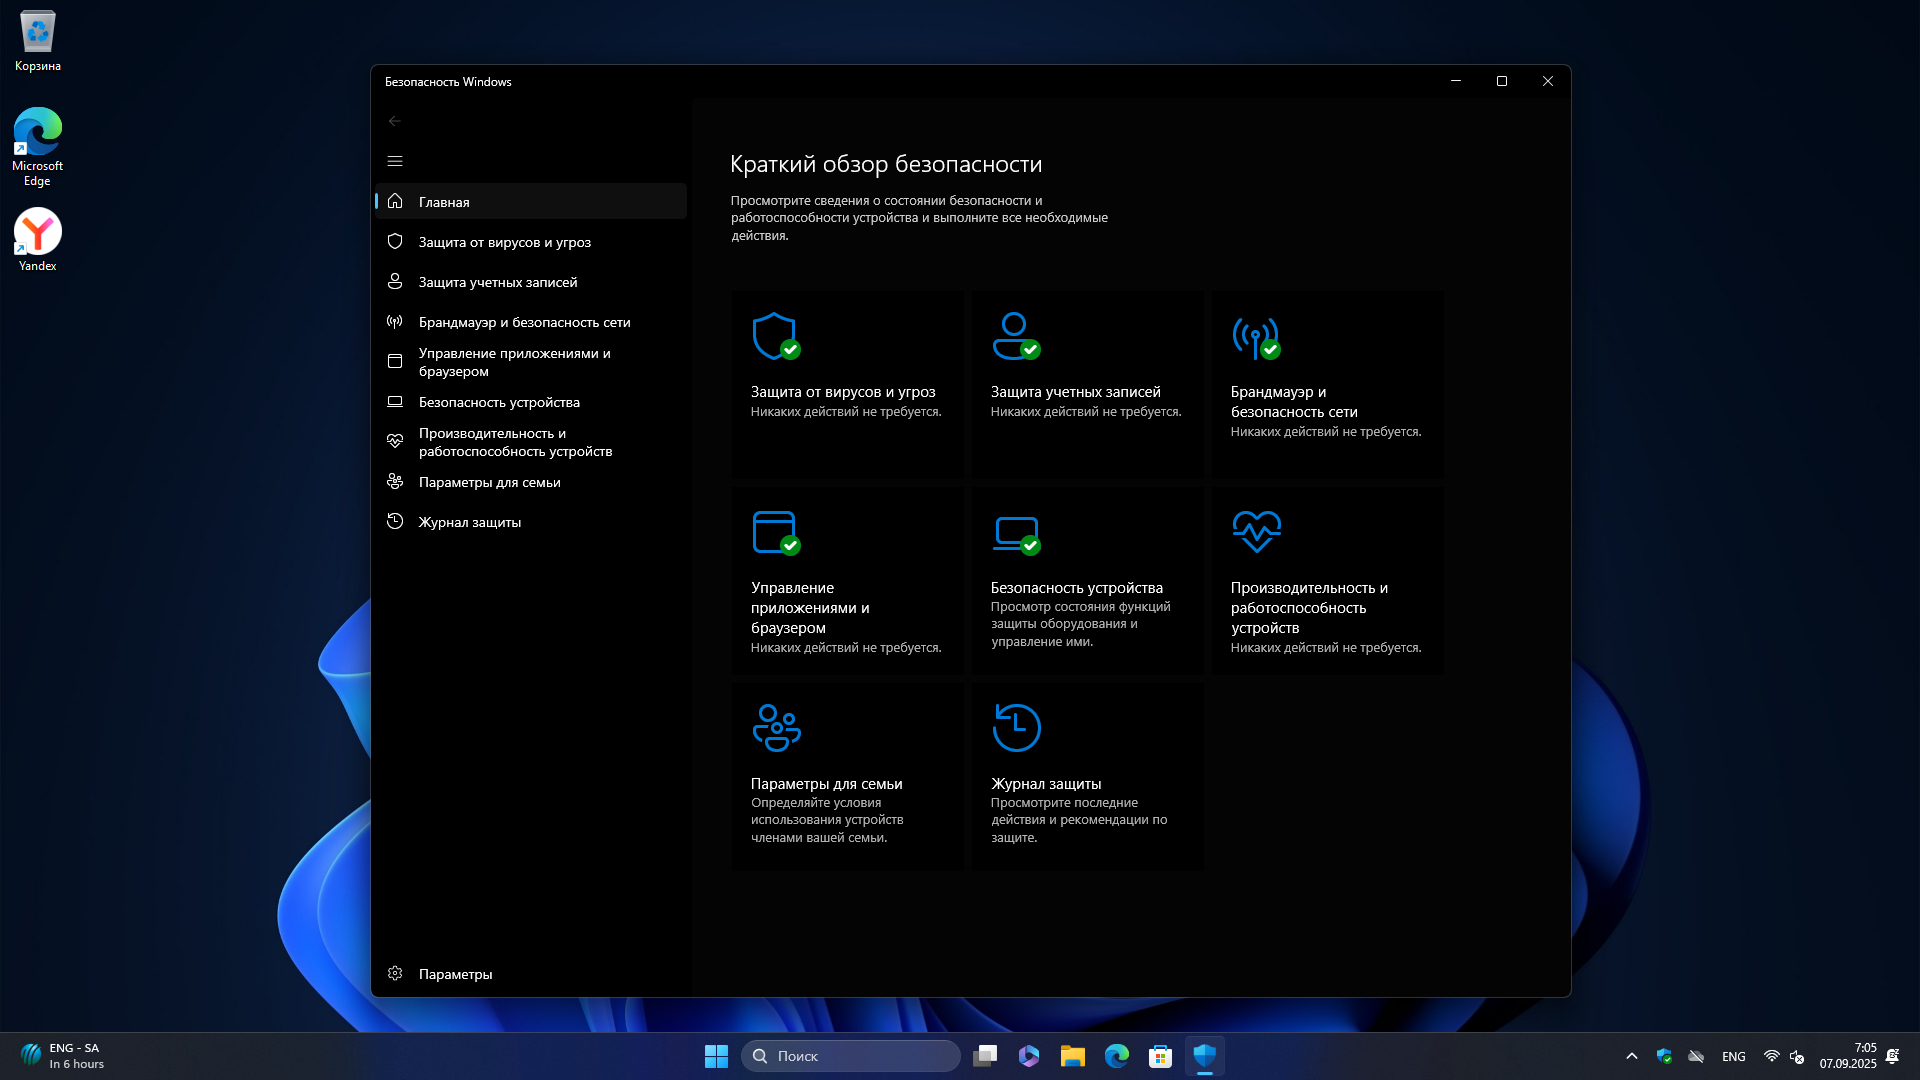Open the app and browser control window icon

(x=775, y=532)
